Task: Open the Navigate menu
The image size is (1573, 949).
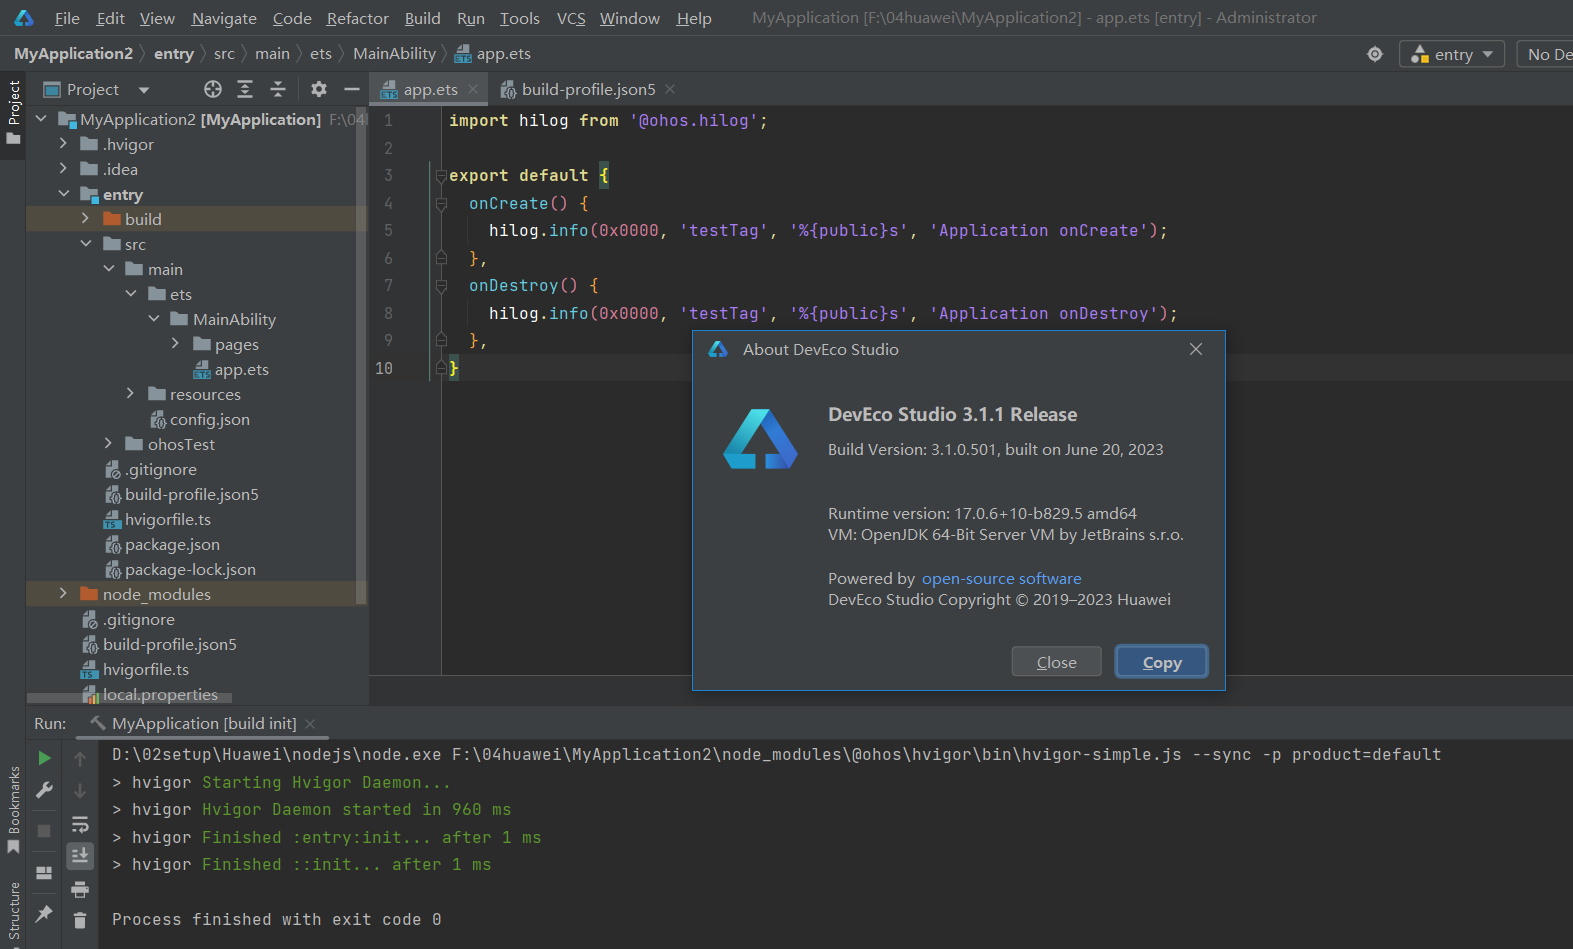Action: click(224, 18)
